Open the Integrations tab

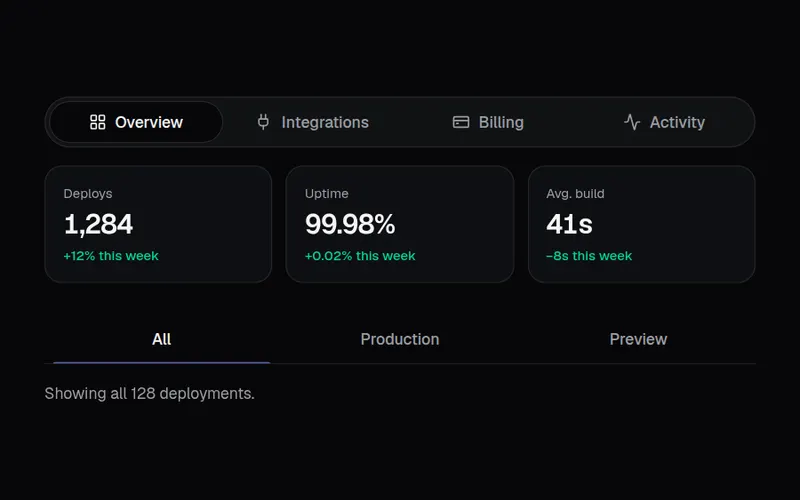[x=312, y=122]
